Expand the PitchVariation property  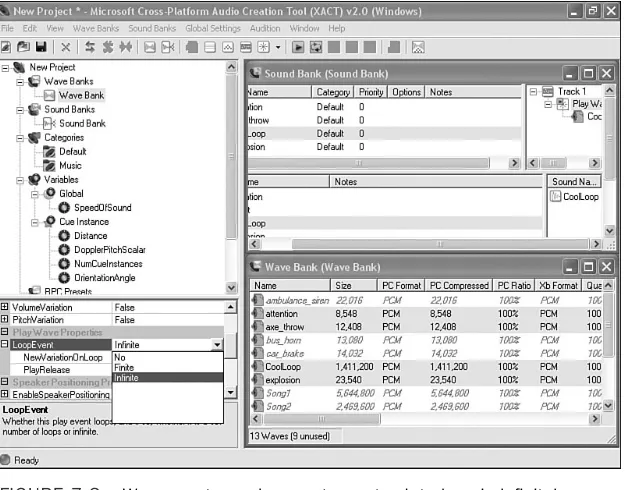[x=4, y=319]
